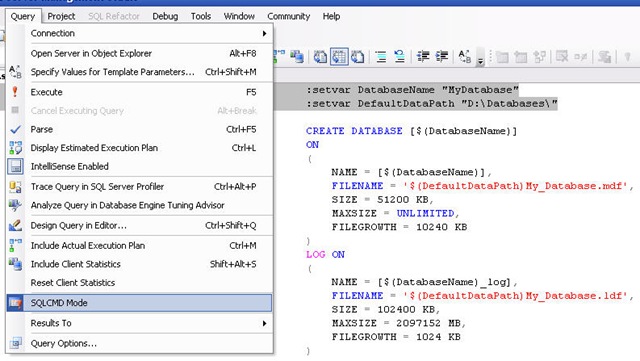This screenshot has width=640, height=361.
Task: Switch output to Results to Text toolbar icon
Action: 320,57
